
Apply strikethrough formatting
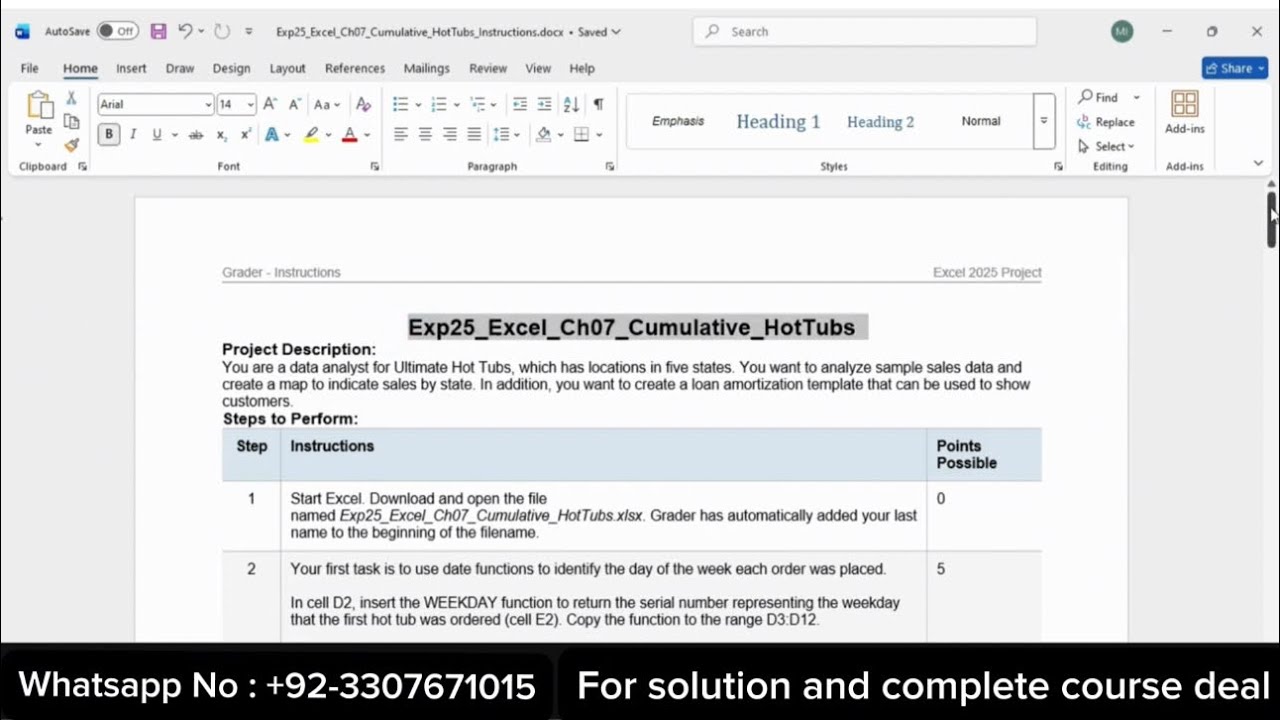coord(196,134)
